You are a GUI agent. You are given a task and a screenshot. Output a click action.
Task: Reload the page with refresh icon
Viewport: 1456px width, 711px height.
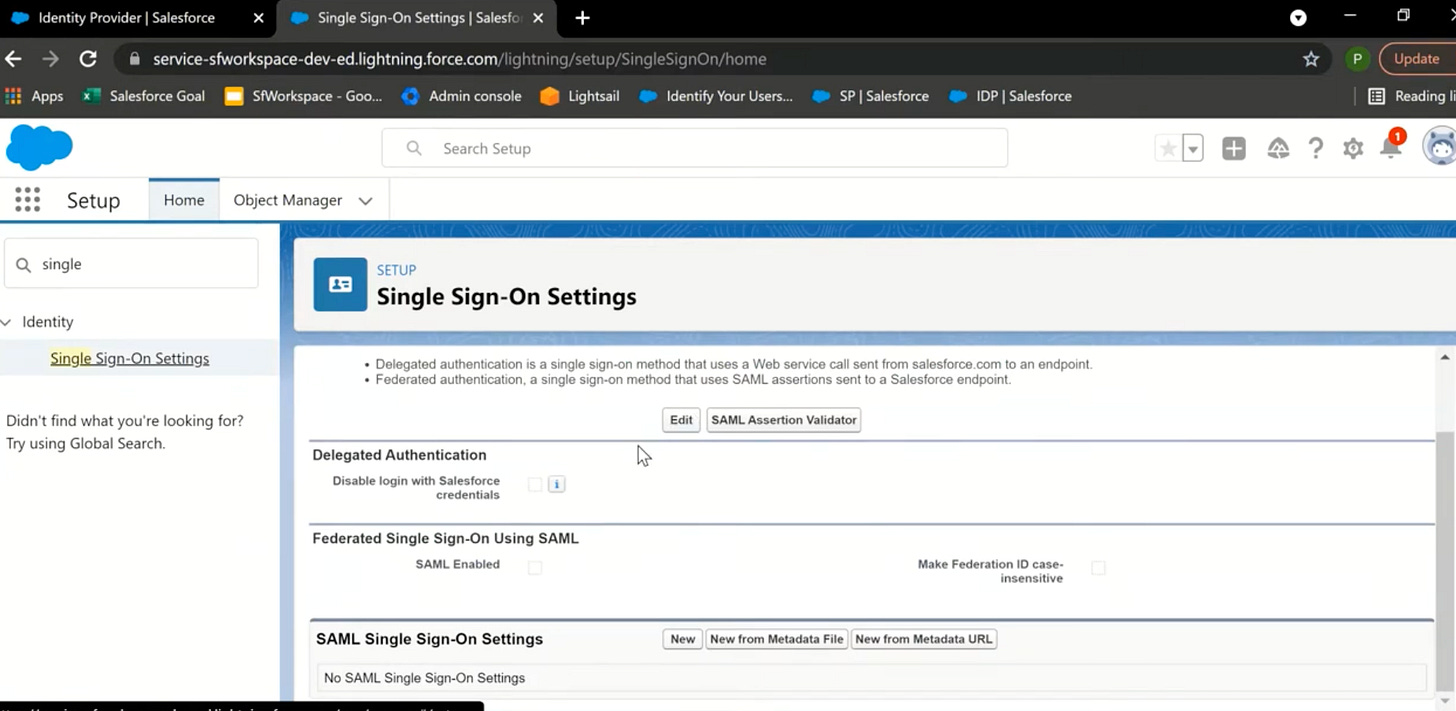[88, 59]
